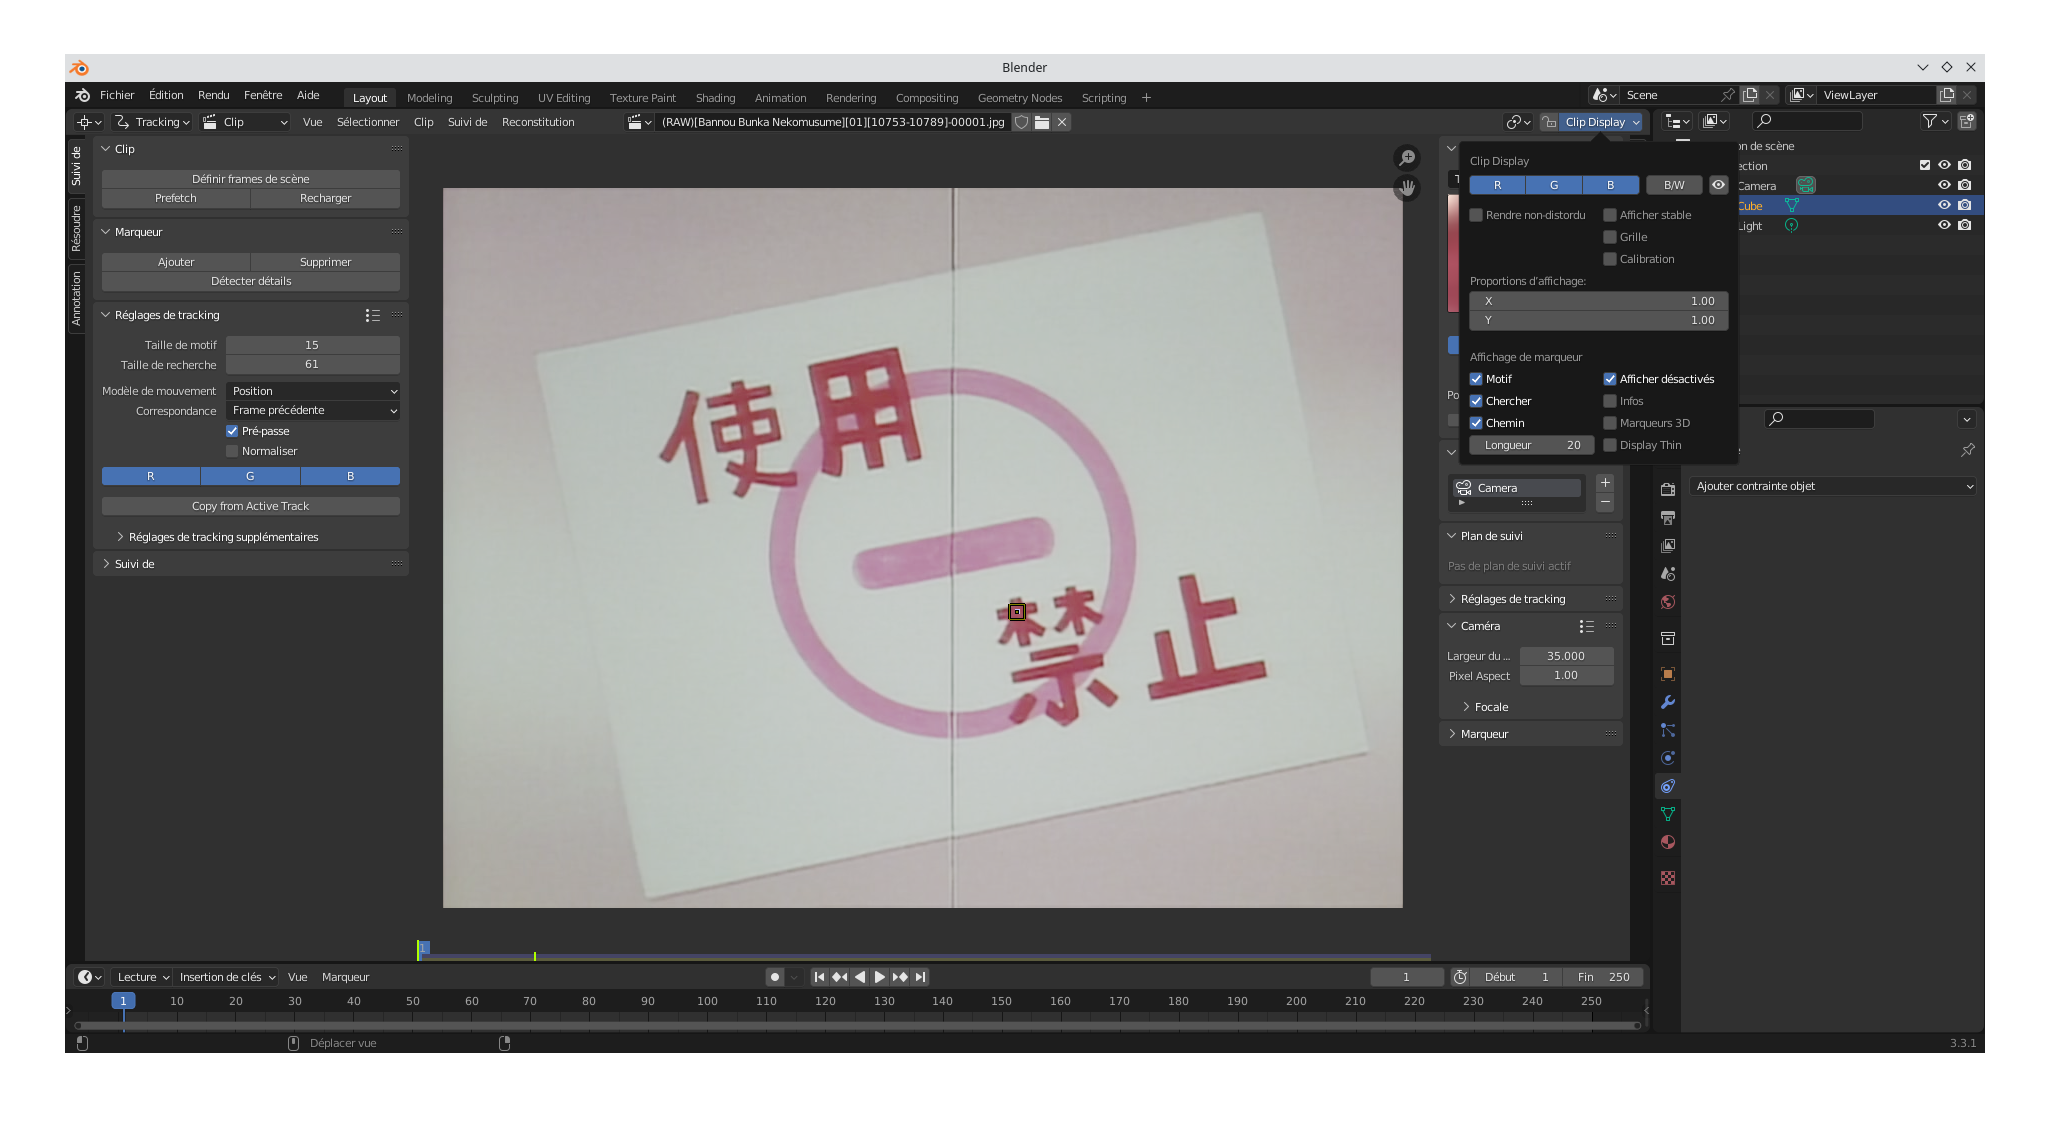Open the Modifiers wrench tab icon

coord(1667,701)
